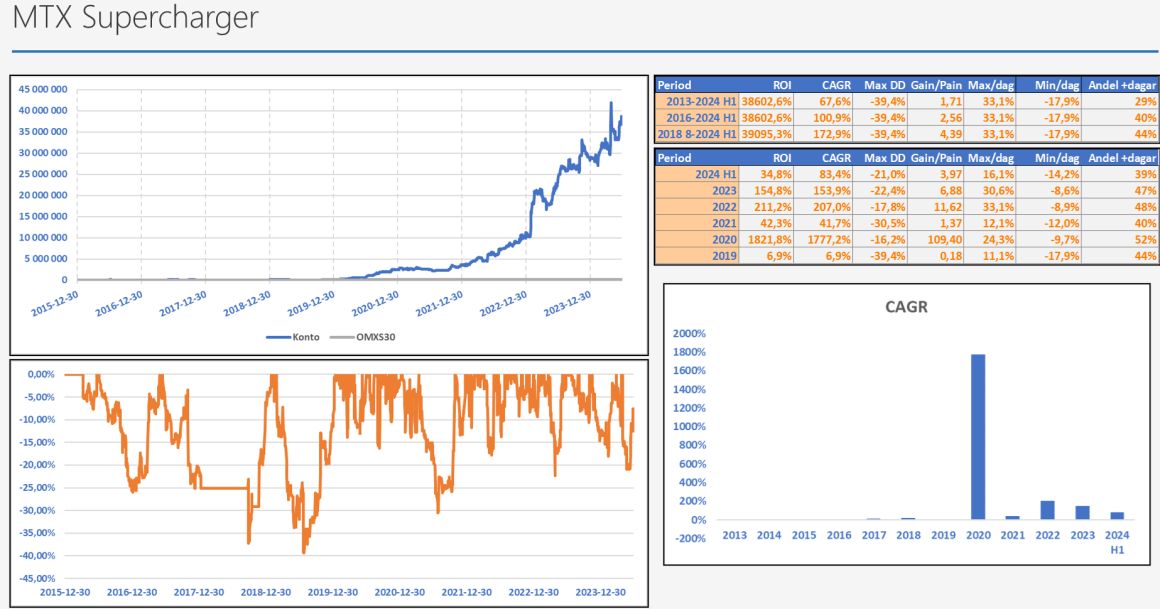
Task: Click Max/dag value 16,1%
Action: click(999, 174)
